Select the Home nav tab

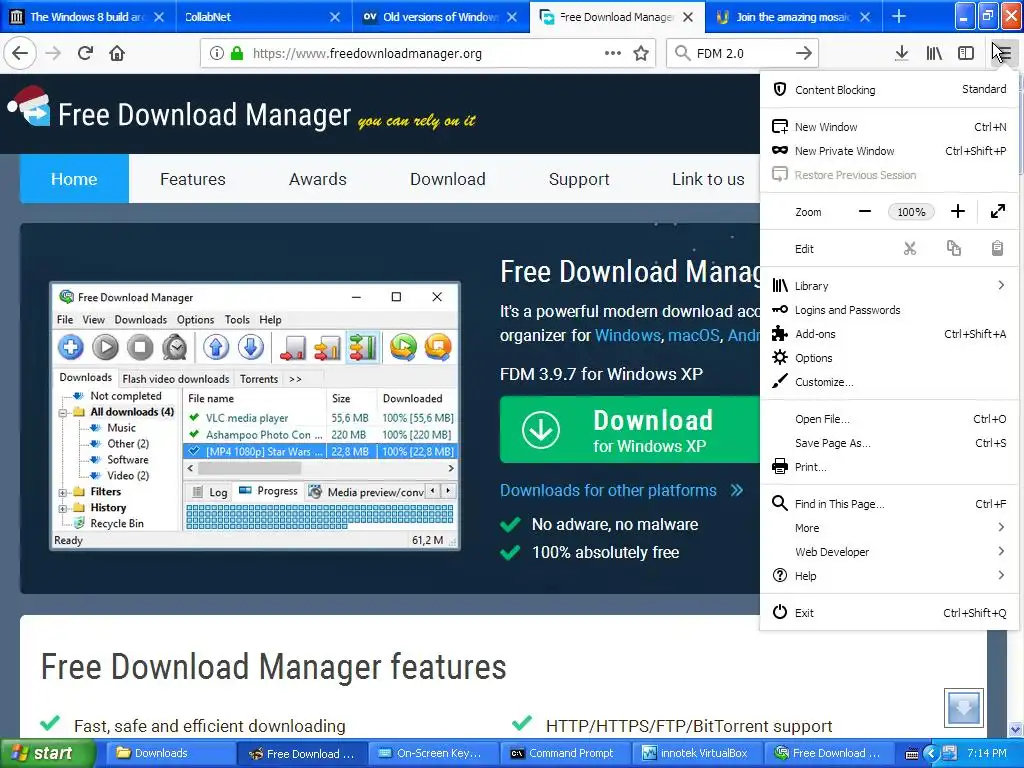pyautogui.click(x=74, y=179)
